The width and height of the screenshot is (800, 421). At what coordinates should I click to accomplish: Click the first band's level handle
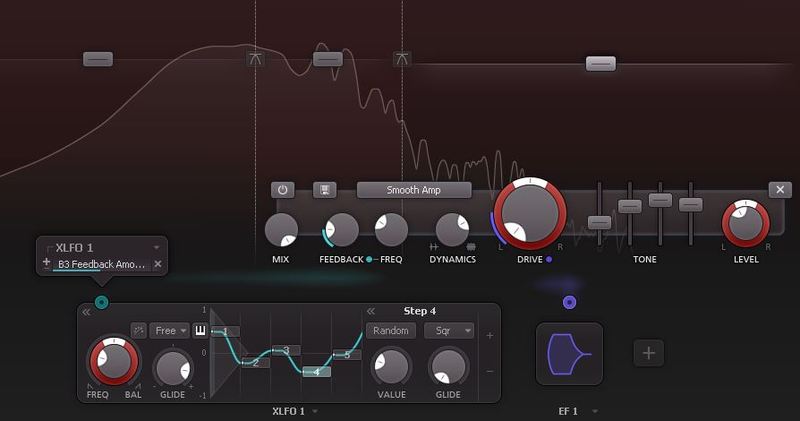98,59
